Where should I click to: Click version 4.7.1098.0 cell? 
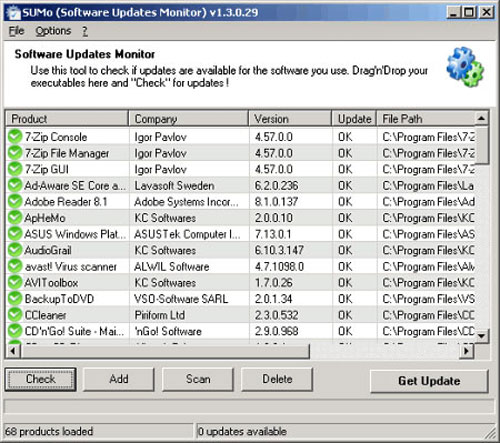click(290, 266)
